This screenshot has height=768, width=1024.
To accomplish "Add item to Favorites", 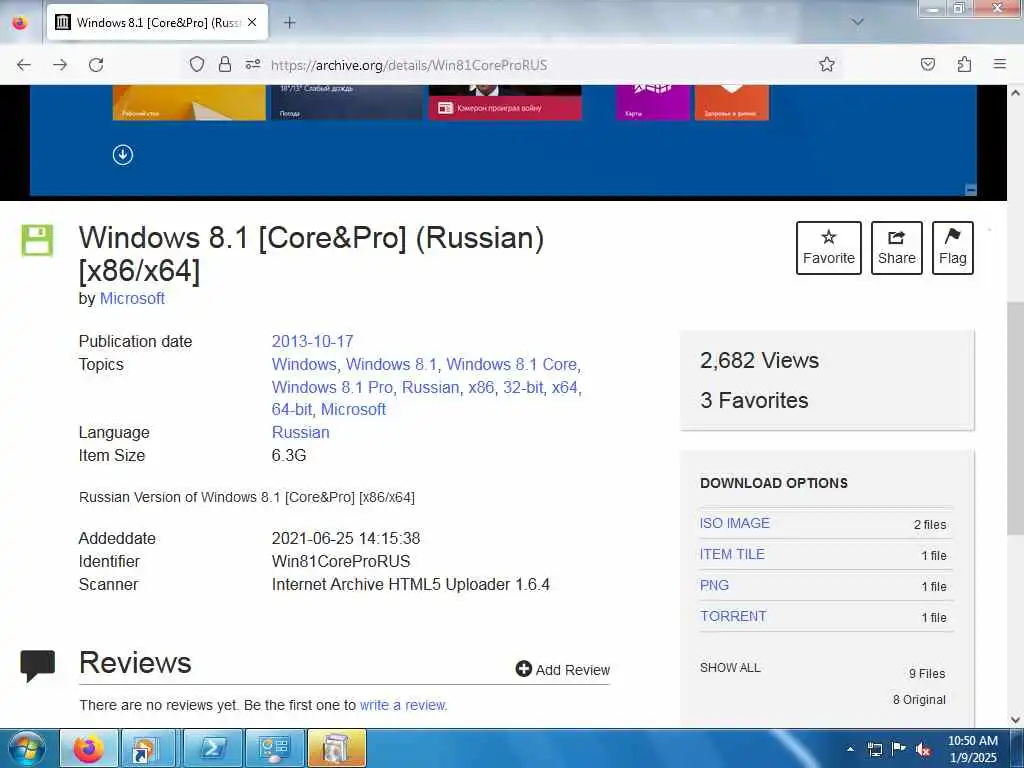I will pyautogui.click(x=829, y=248).
